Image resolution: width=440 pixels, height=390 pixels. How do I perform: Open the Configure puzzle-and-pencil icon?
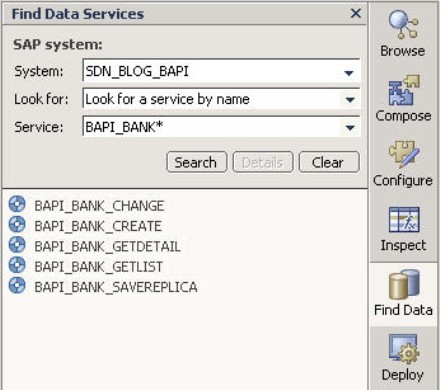(x=404, y=154)
